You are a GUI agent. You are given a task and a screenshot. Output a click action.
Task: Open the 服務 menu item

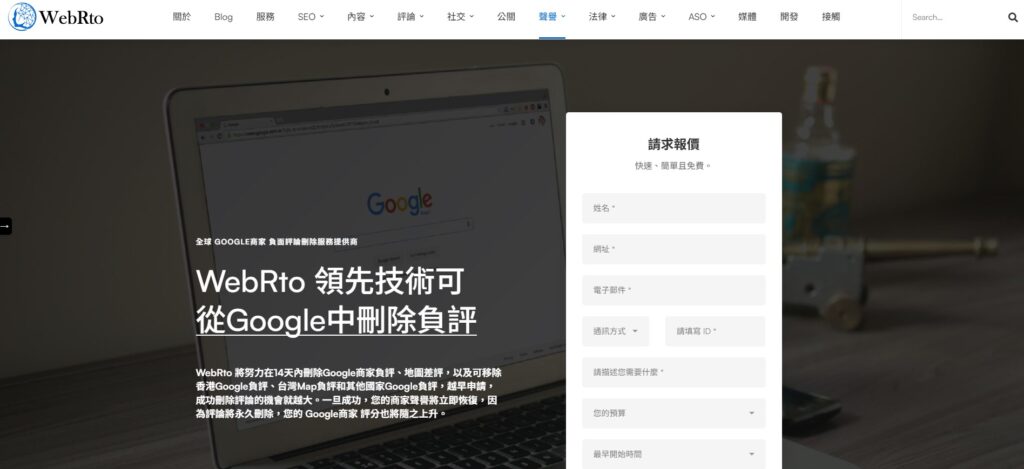coord(265,17)
